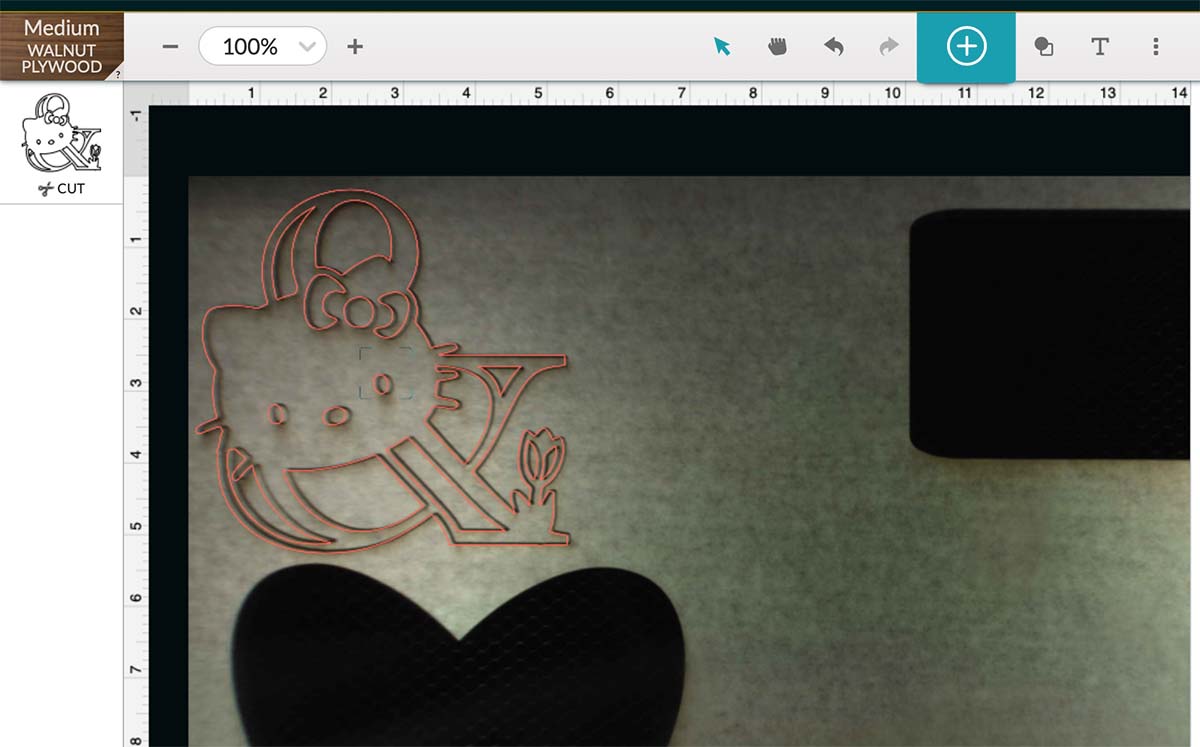Viewport: 1200px width, 747px height.
Task: Select the arrow pointer tool
Action: pyautogui.click(x=722, y=46)
